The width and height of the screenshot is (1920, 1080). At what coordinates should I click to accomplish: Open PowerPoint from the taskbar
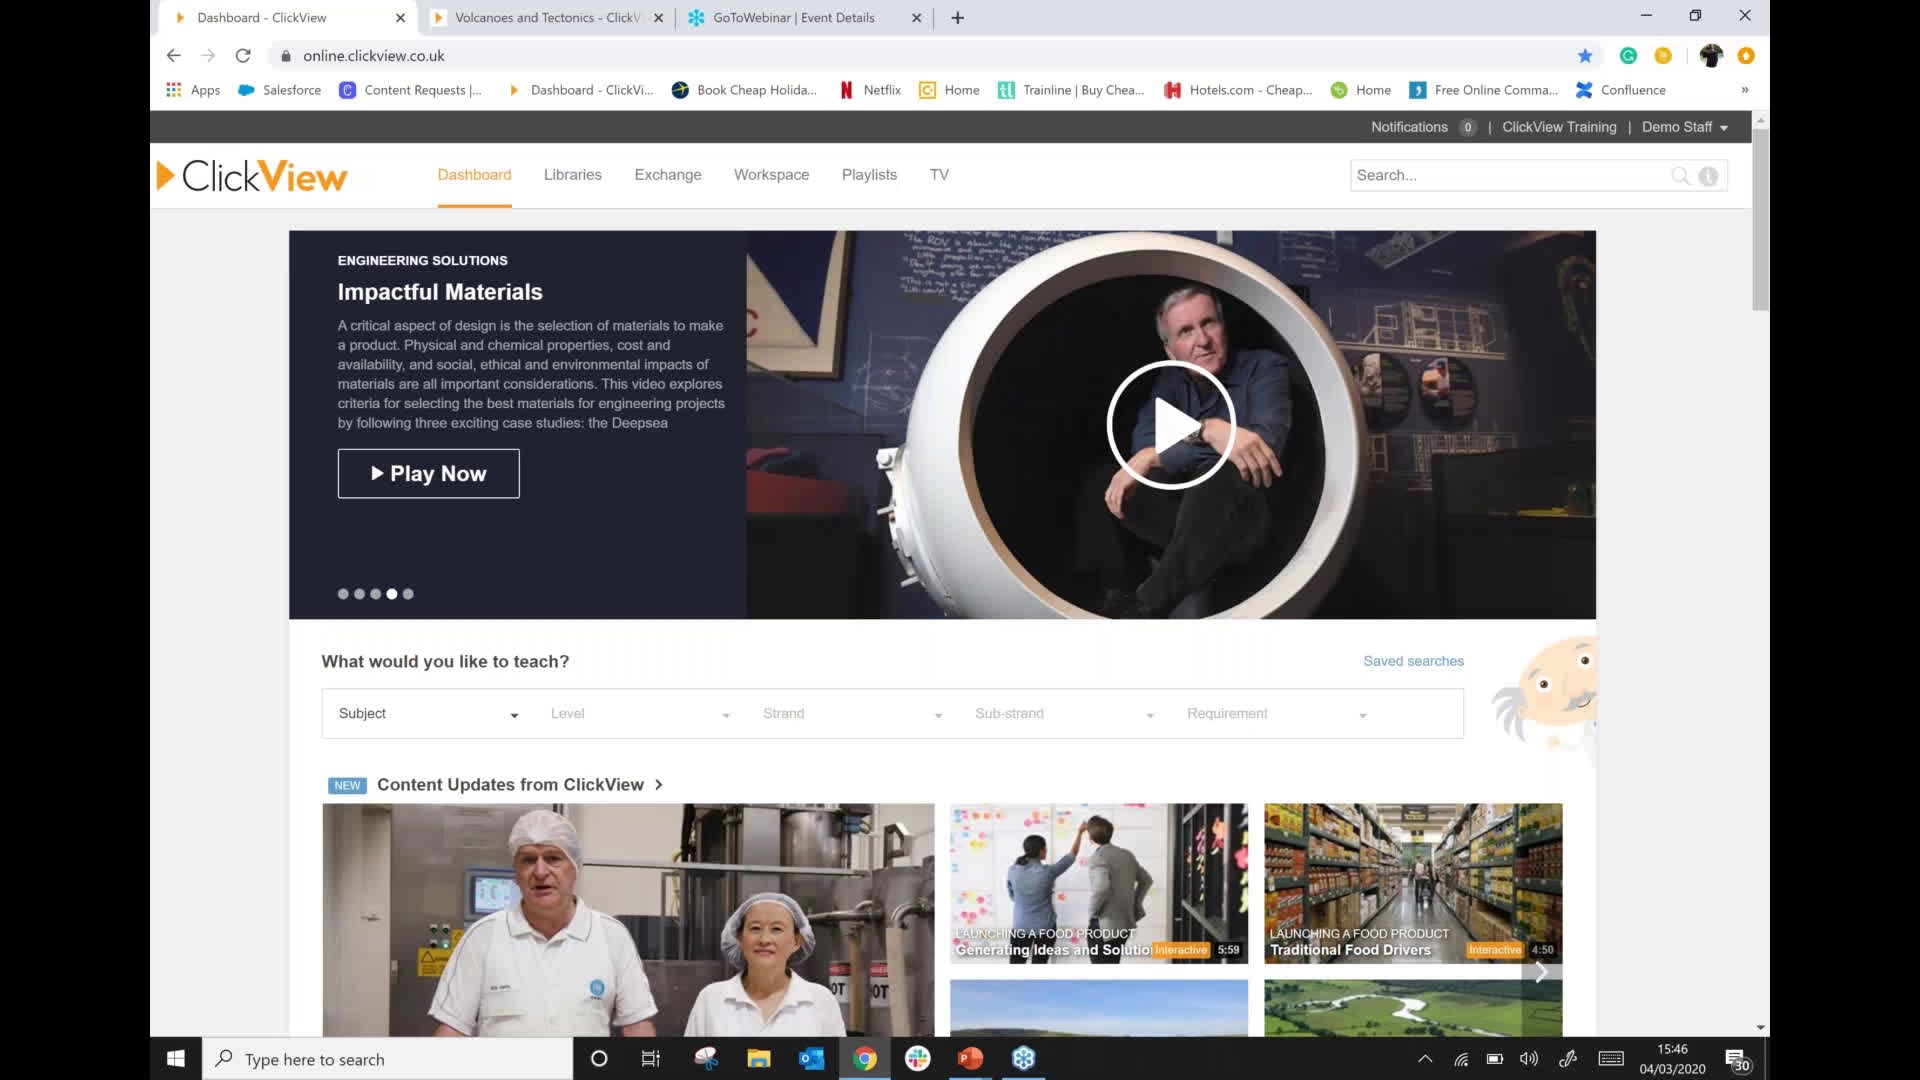(969, 1058)
